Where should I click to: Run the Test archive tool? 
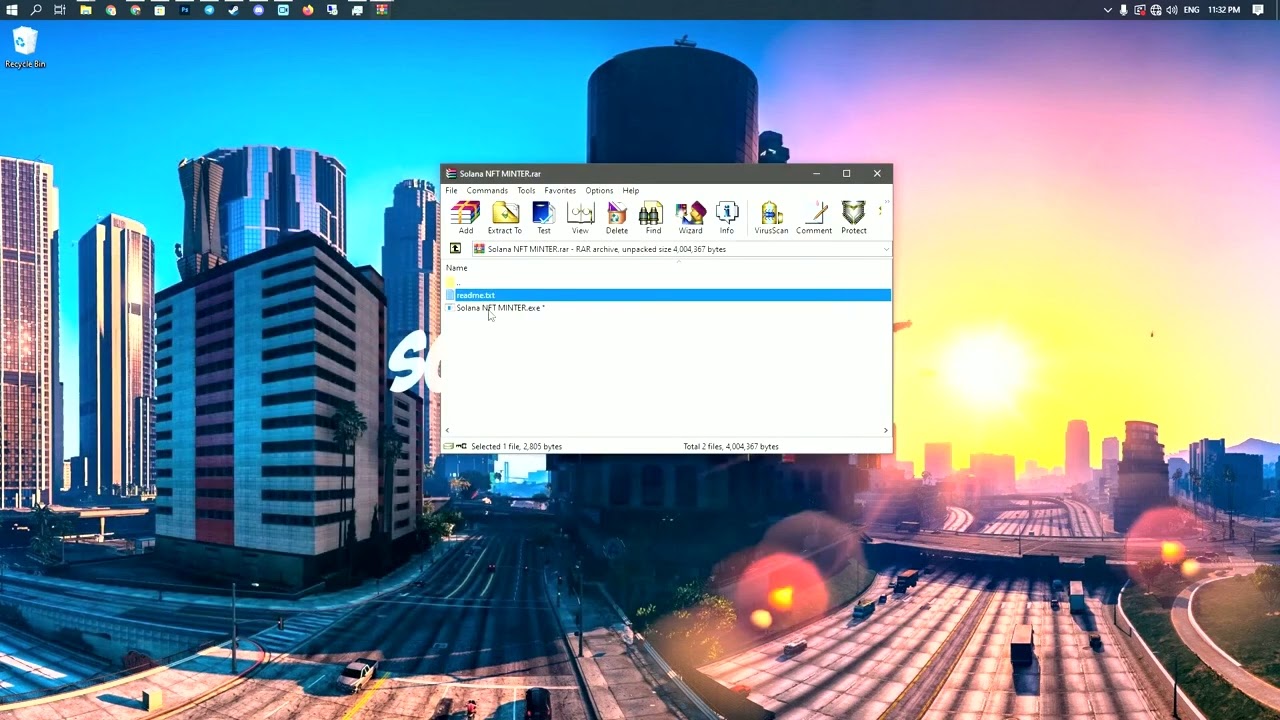click(544, 218)
